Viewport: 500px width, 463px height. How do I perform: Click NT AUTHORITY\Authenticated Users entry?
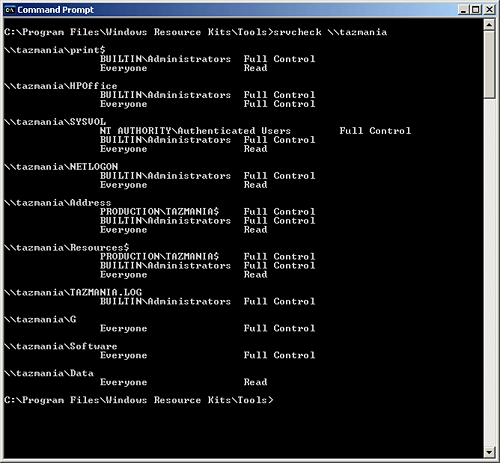(x=195, y=131)
